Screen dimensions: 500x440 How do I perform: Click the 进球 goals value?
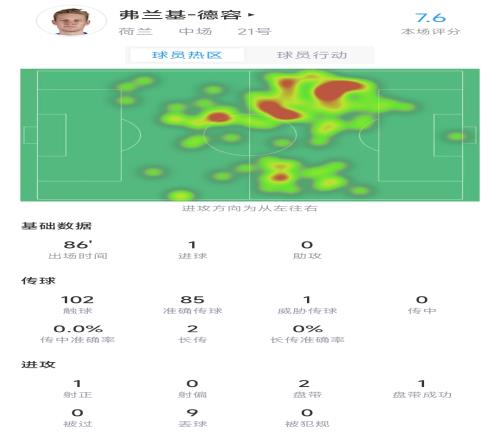point(192,245)
